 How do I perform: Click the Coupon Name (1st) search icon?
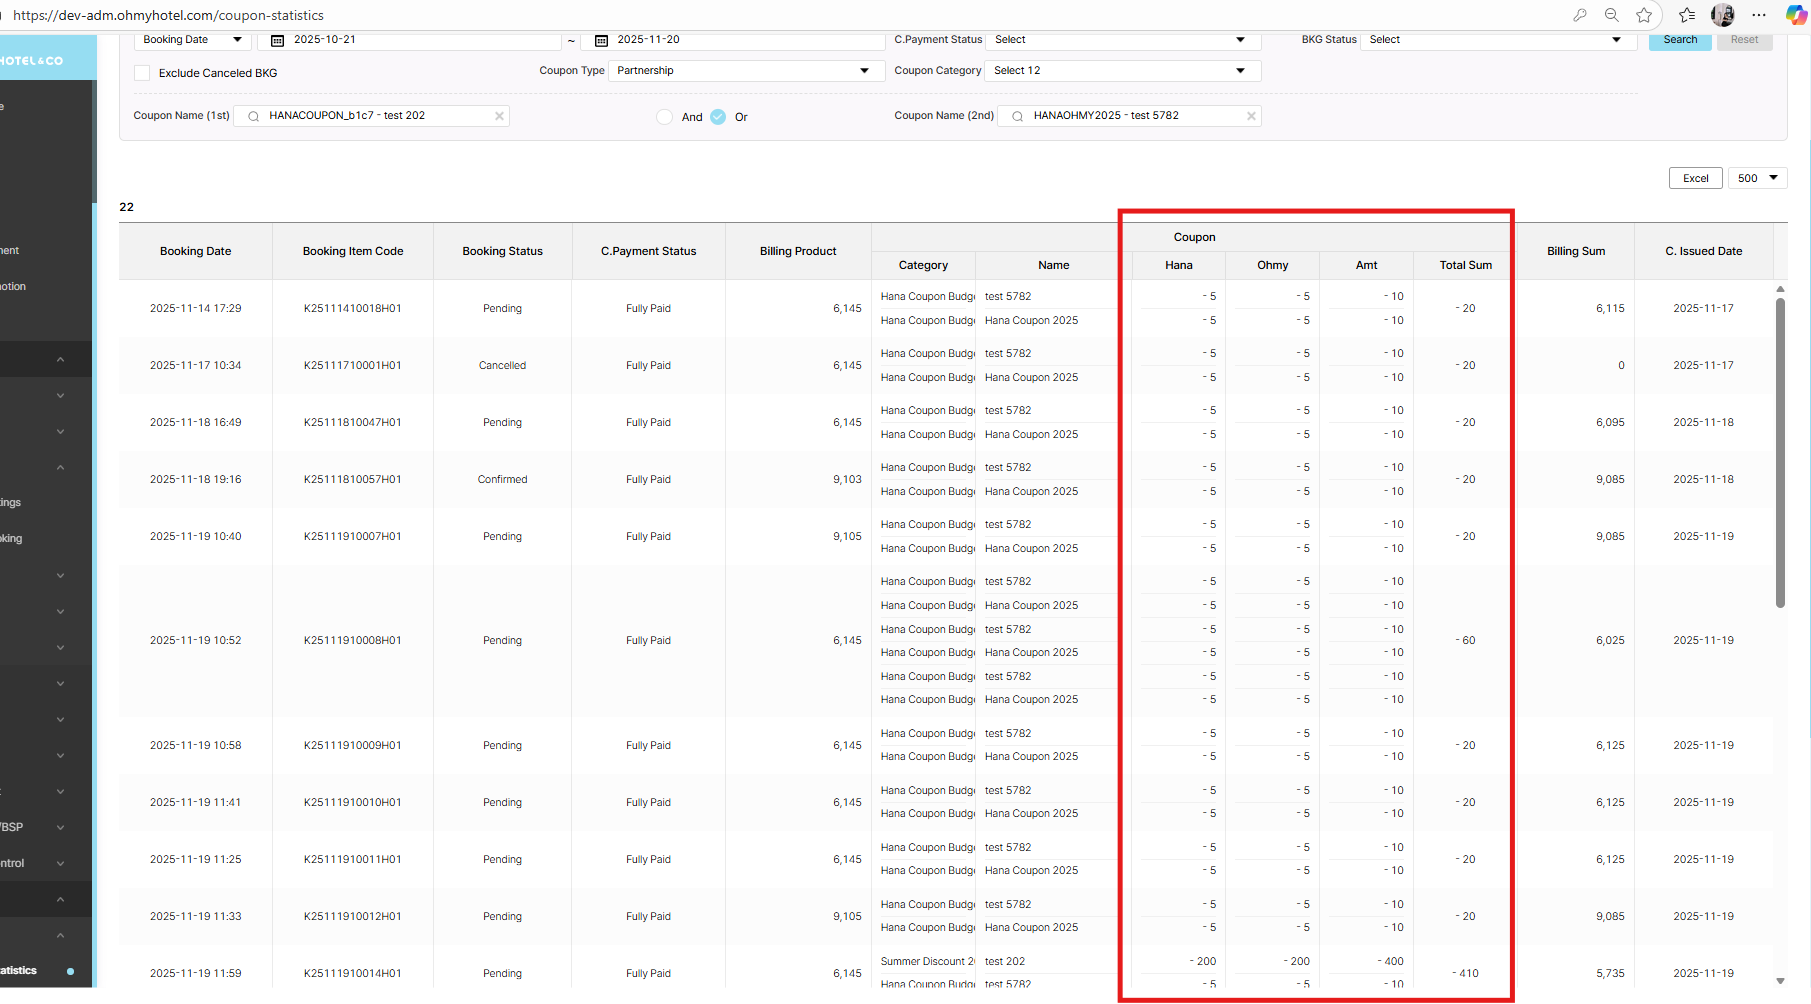(253, 116)
